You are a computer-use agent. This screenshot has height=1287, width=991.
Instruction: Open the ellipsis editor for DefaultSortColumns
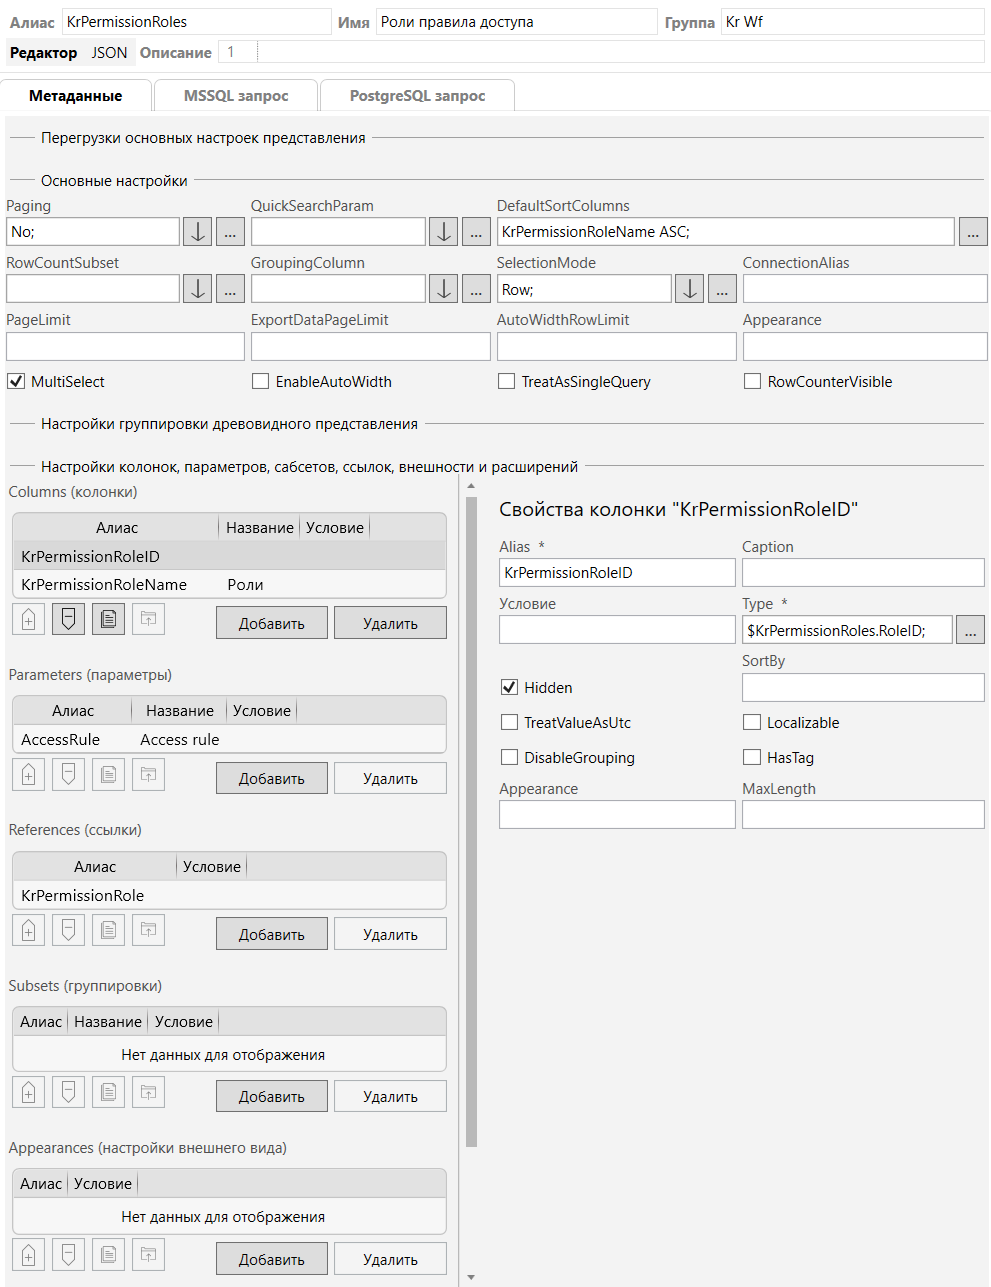pos(973,232)
